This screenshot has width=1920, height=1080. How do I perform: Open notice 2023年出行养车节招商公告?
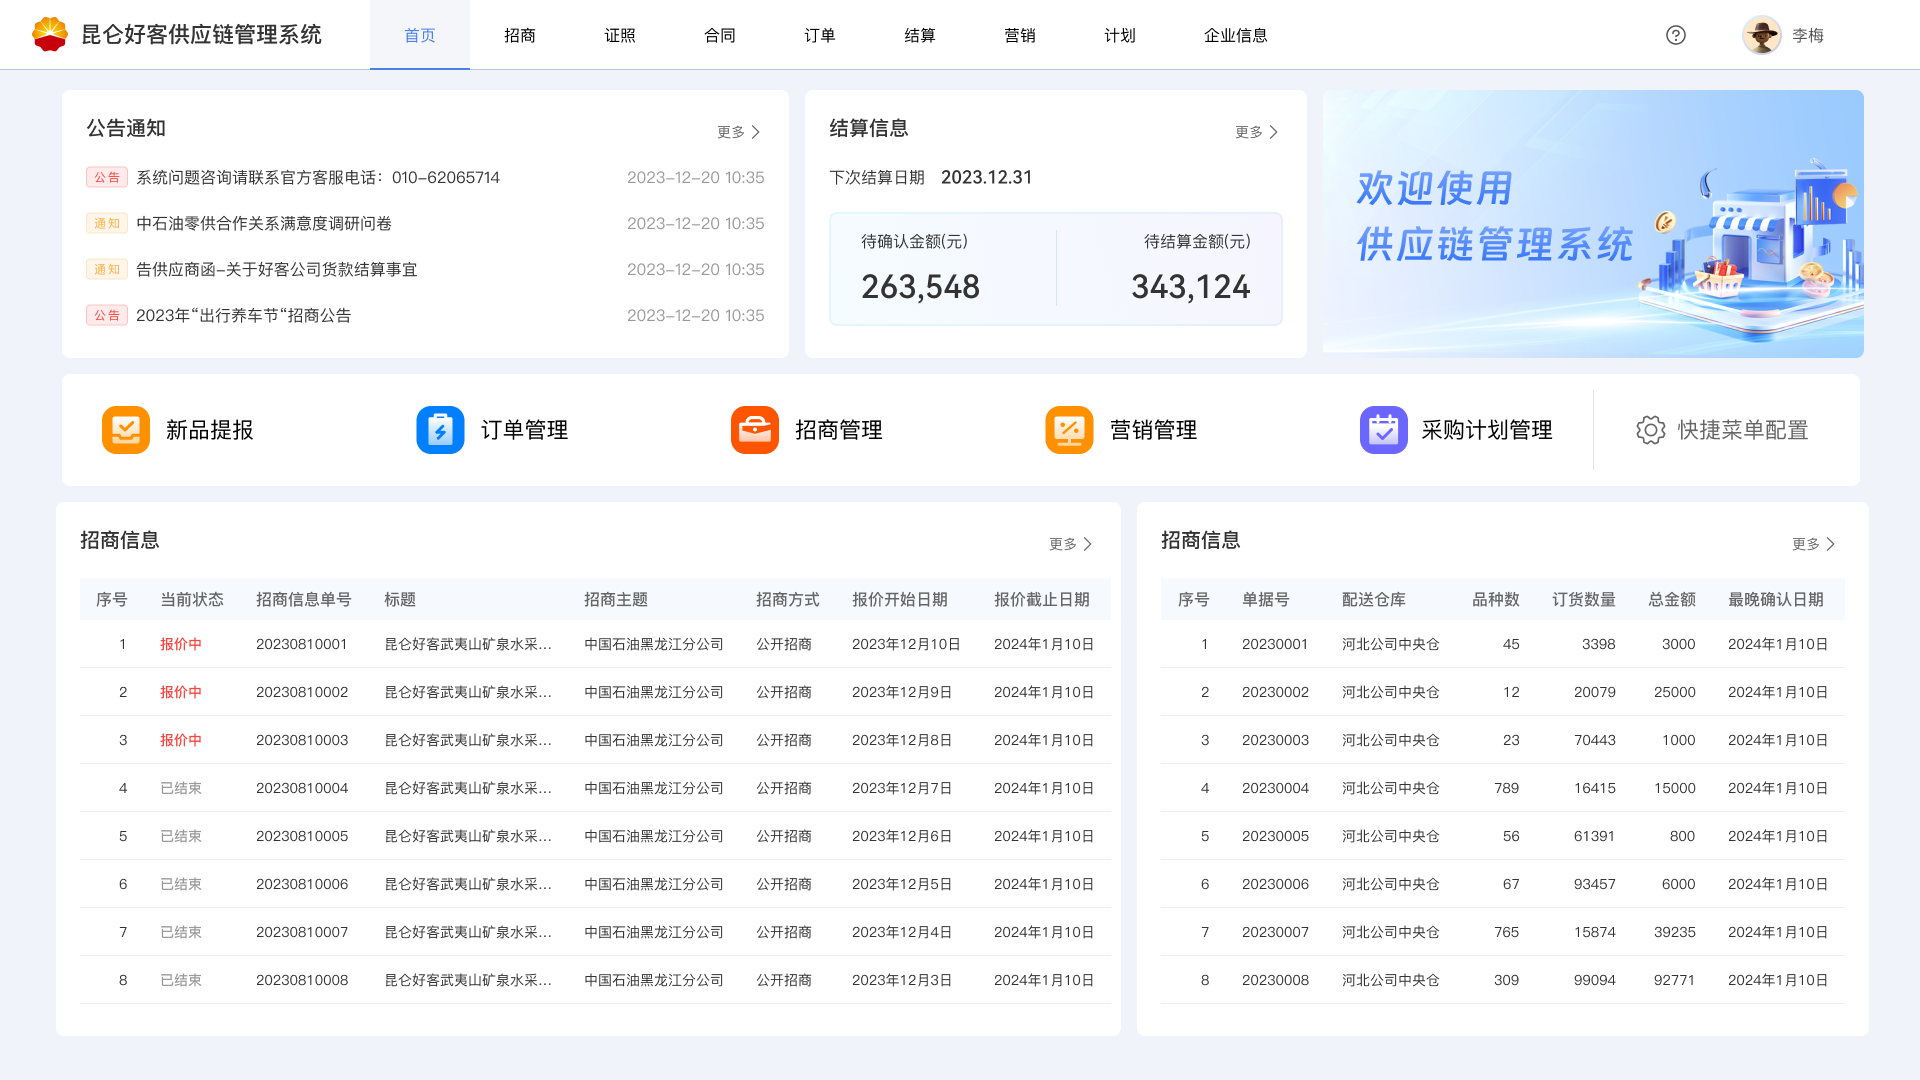244,315
